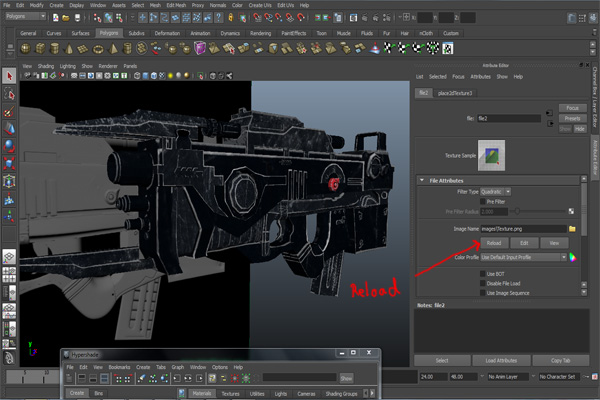Screen dimensions: 600x400
Task: Create a polygon sphere from shelf
Action: 25,49
